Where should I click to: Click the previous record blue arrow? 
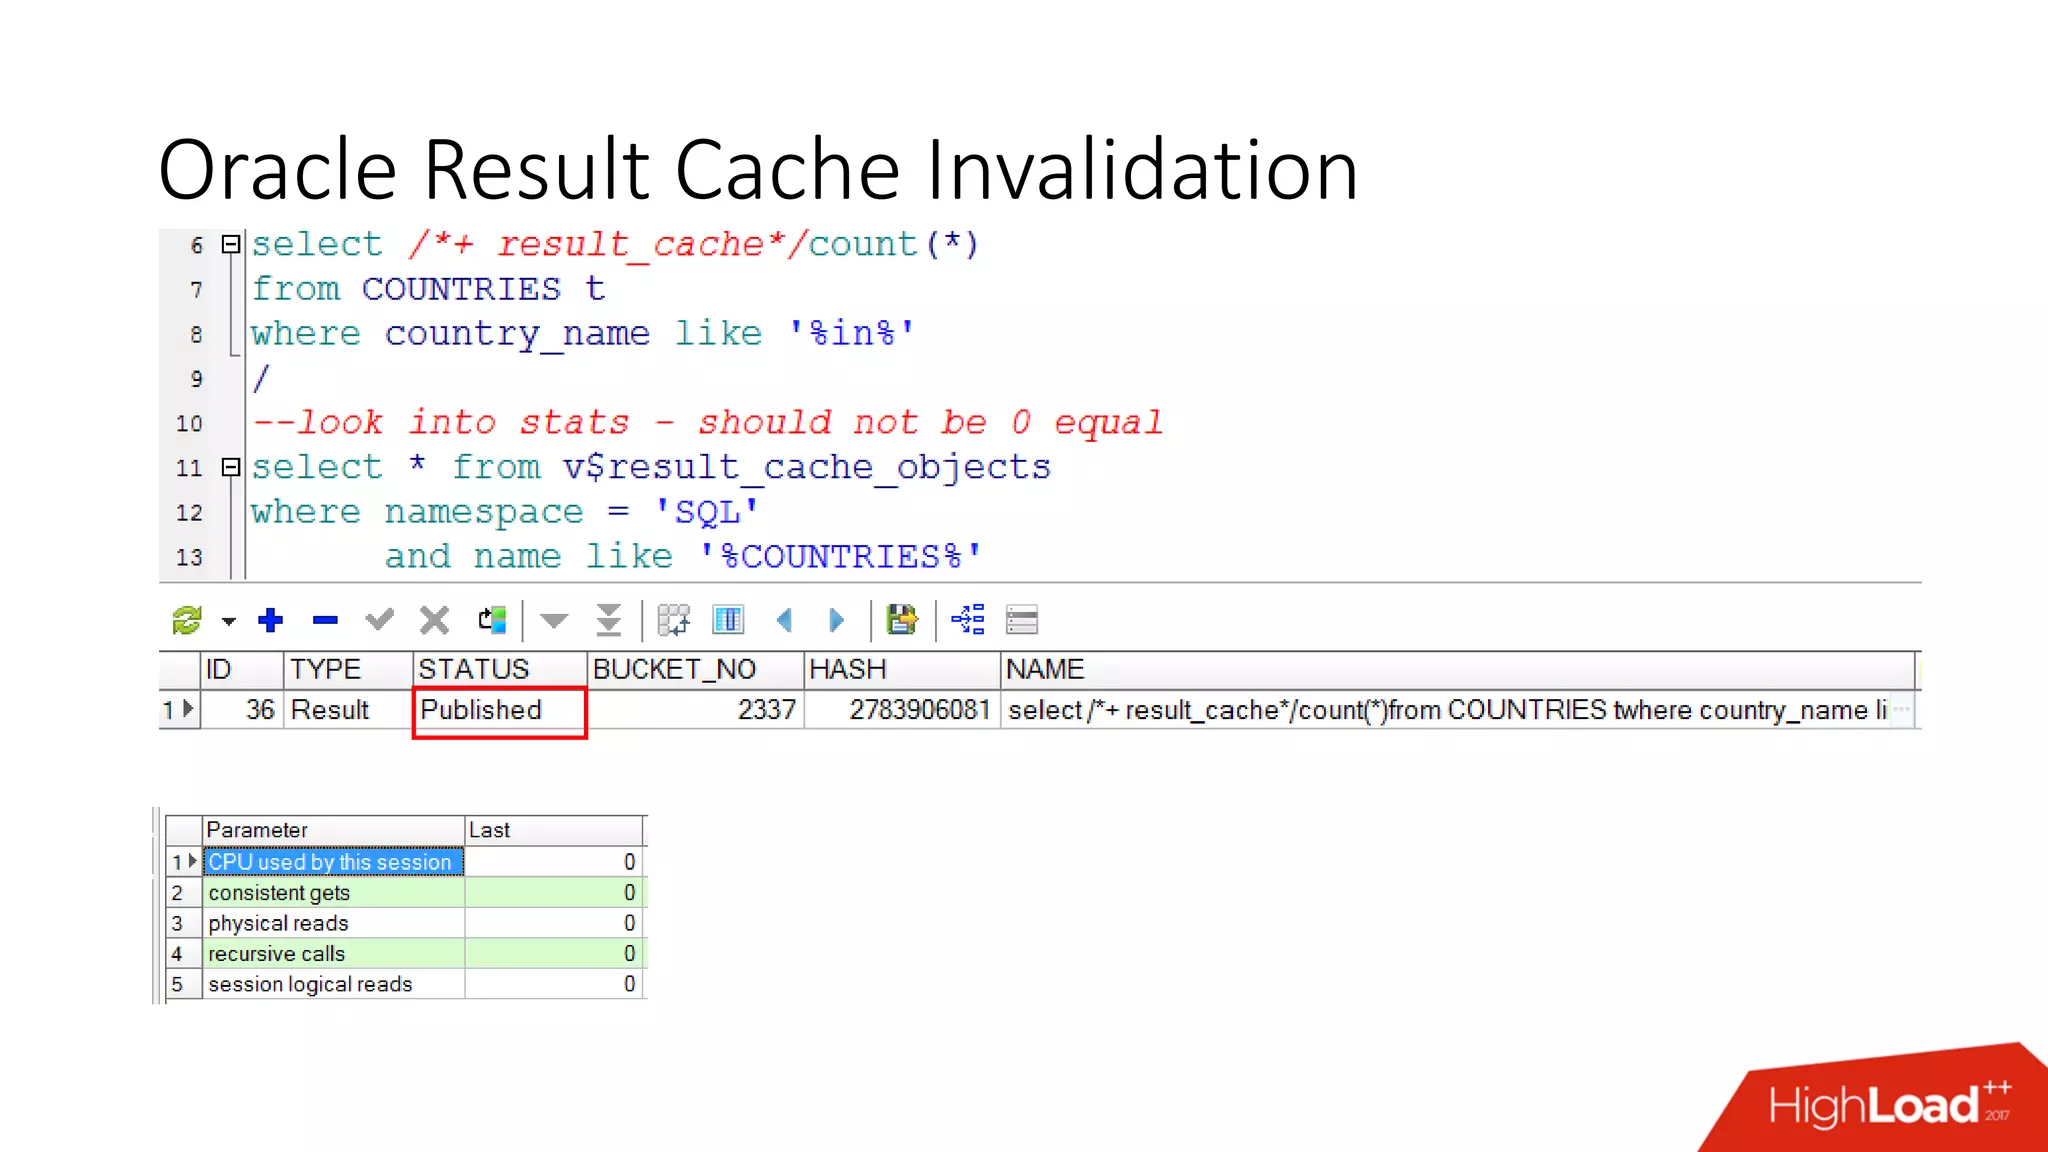pos(784,620)
